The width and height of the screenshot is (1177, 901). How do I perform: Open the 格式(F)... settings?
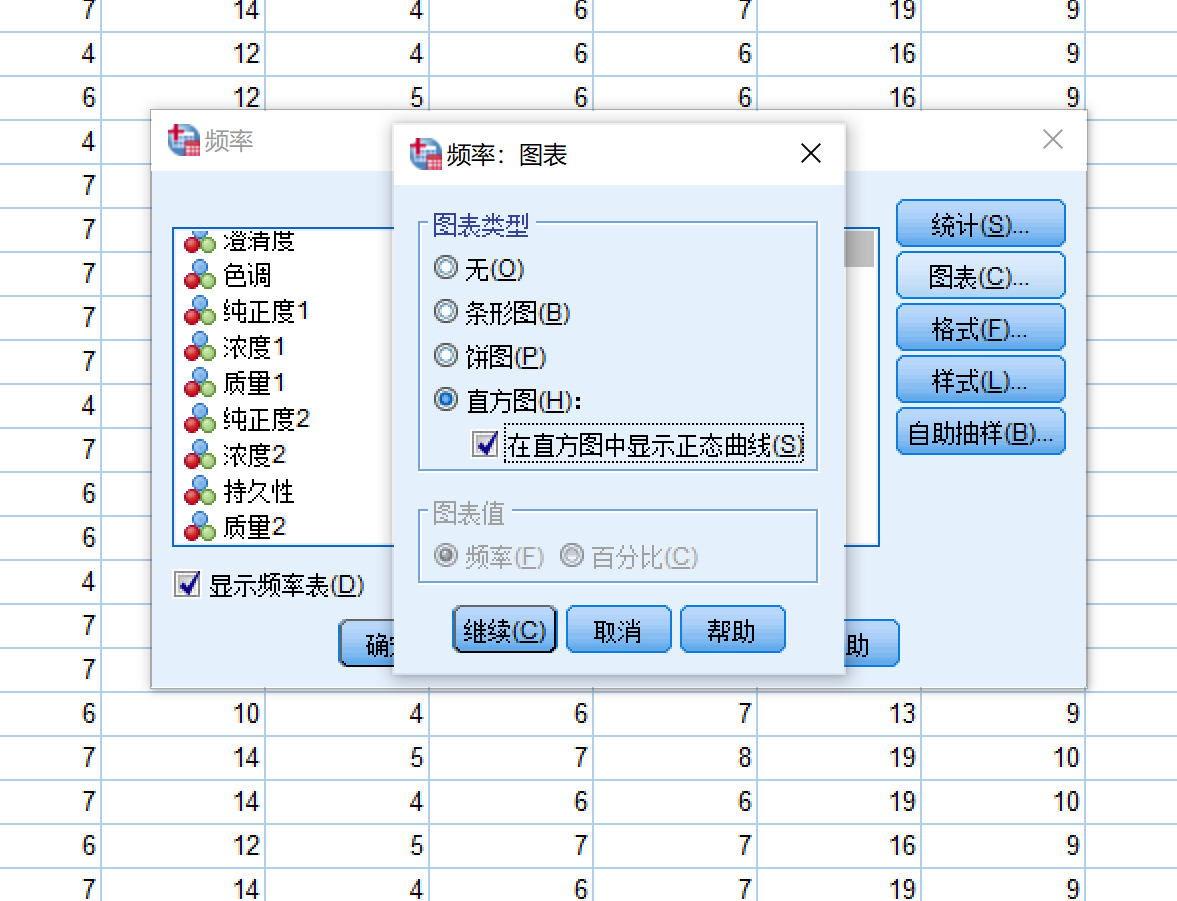[980, 327]
